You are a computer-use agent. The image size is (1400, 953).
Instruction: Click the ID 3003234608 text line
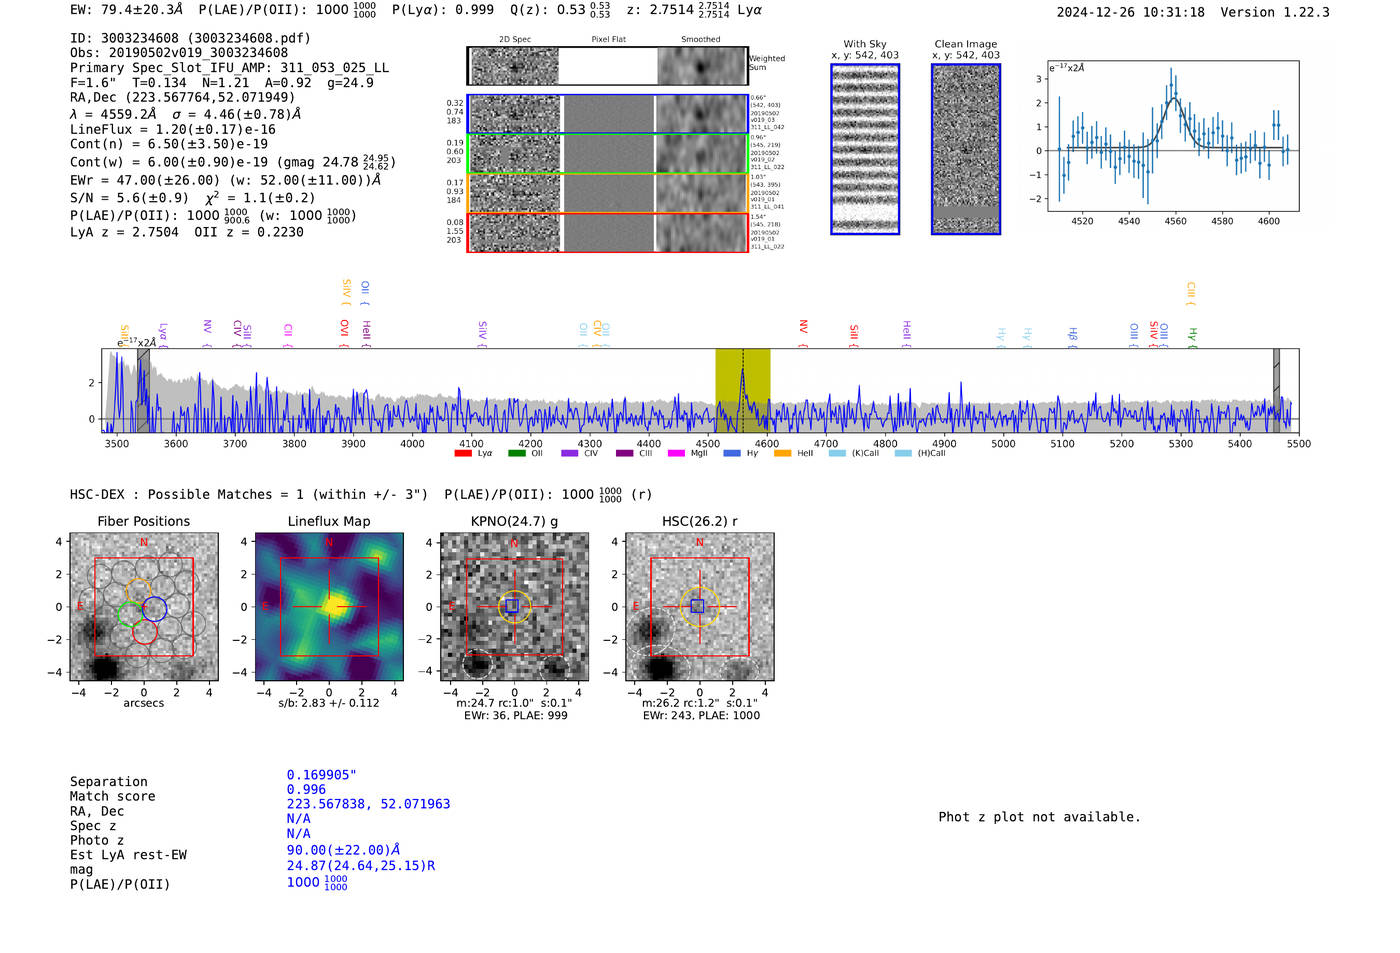[x=190, y=38]
